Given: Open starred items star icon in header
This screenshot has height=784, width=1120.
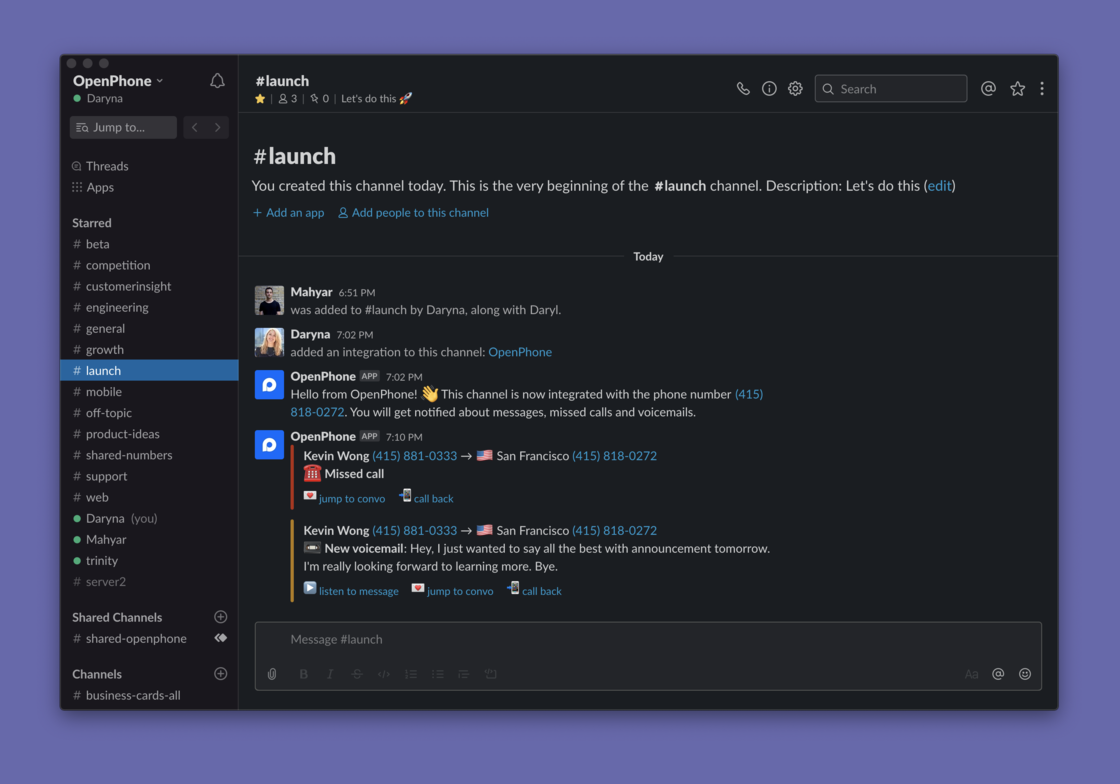Looking at the screenshot, I should pos(1017,89).
